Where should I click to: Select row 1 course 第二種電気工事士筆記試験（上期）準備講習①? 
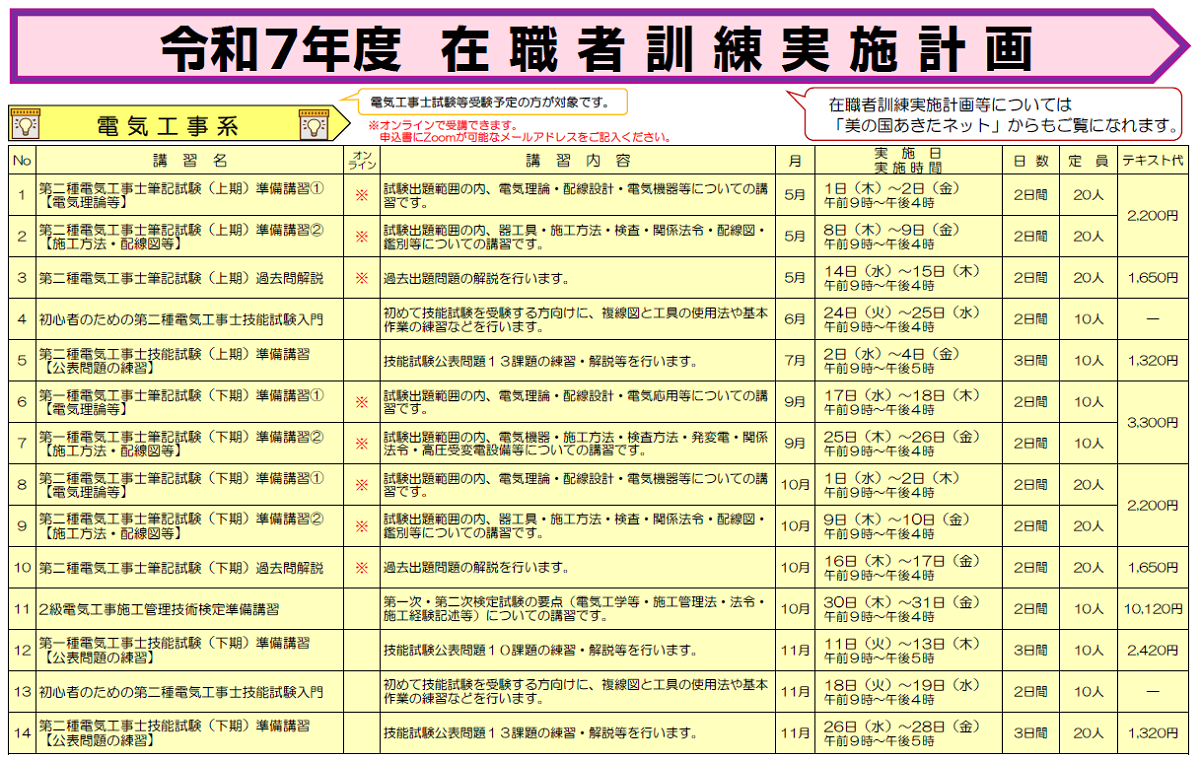[182, 187]
